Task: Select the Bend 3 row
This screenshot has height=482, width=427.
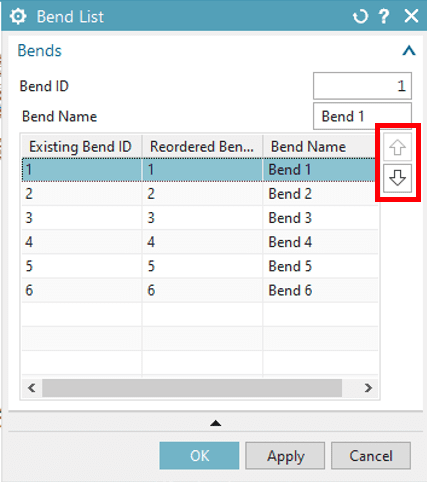Action: coord(200,218)
